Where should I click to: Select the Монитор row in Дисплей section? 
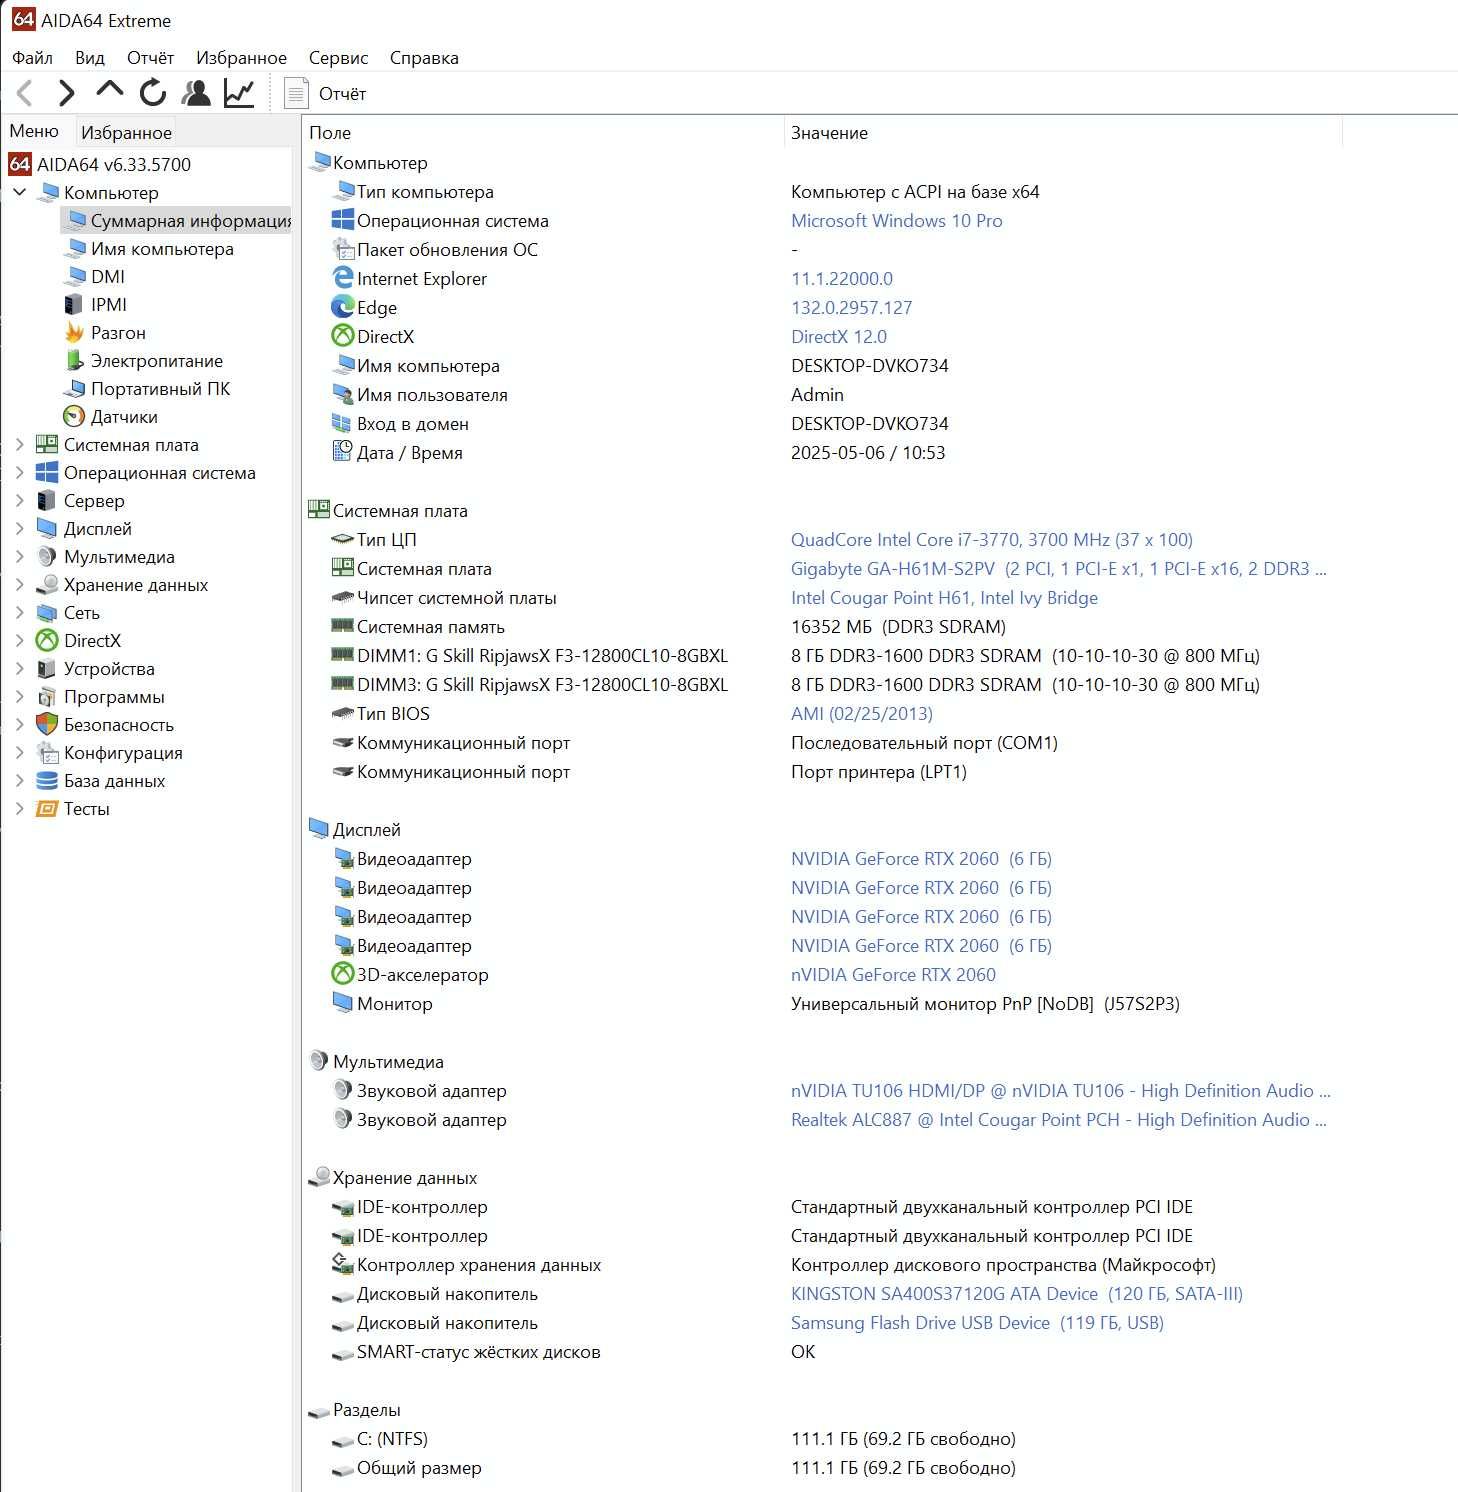755,1003
